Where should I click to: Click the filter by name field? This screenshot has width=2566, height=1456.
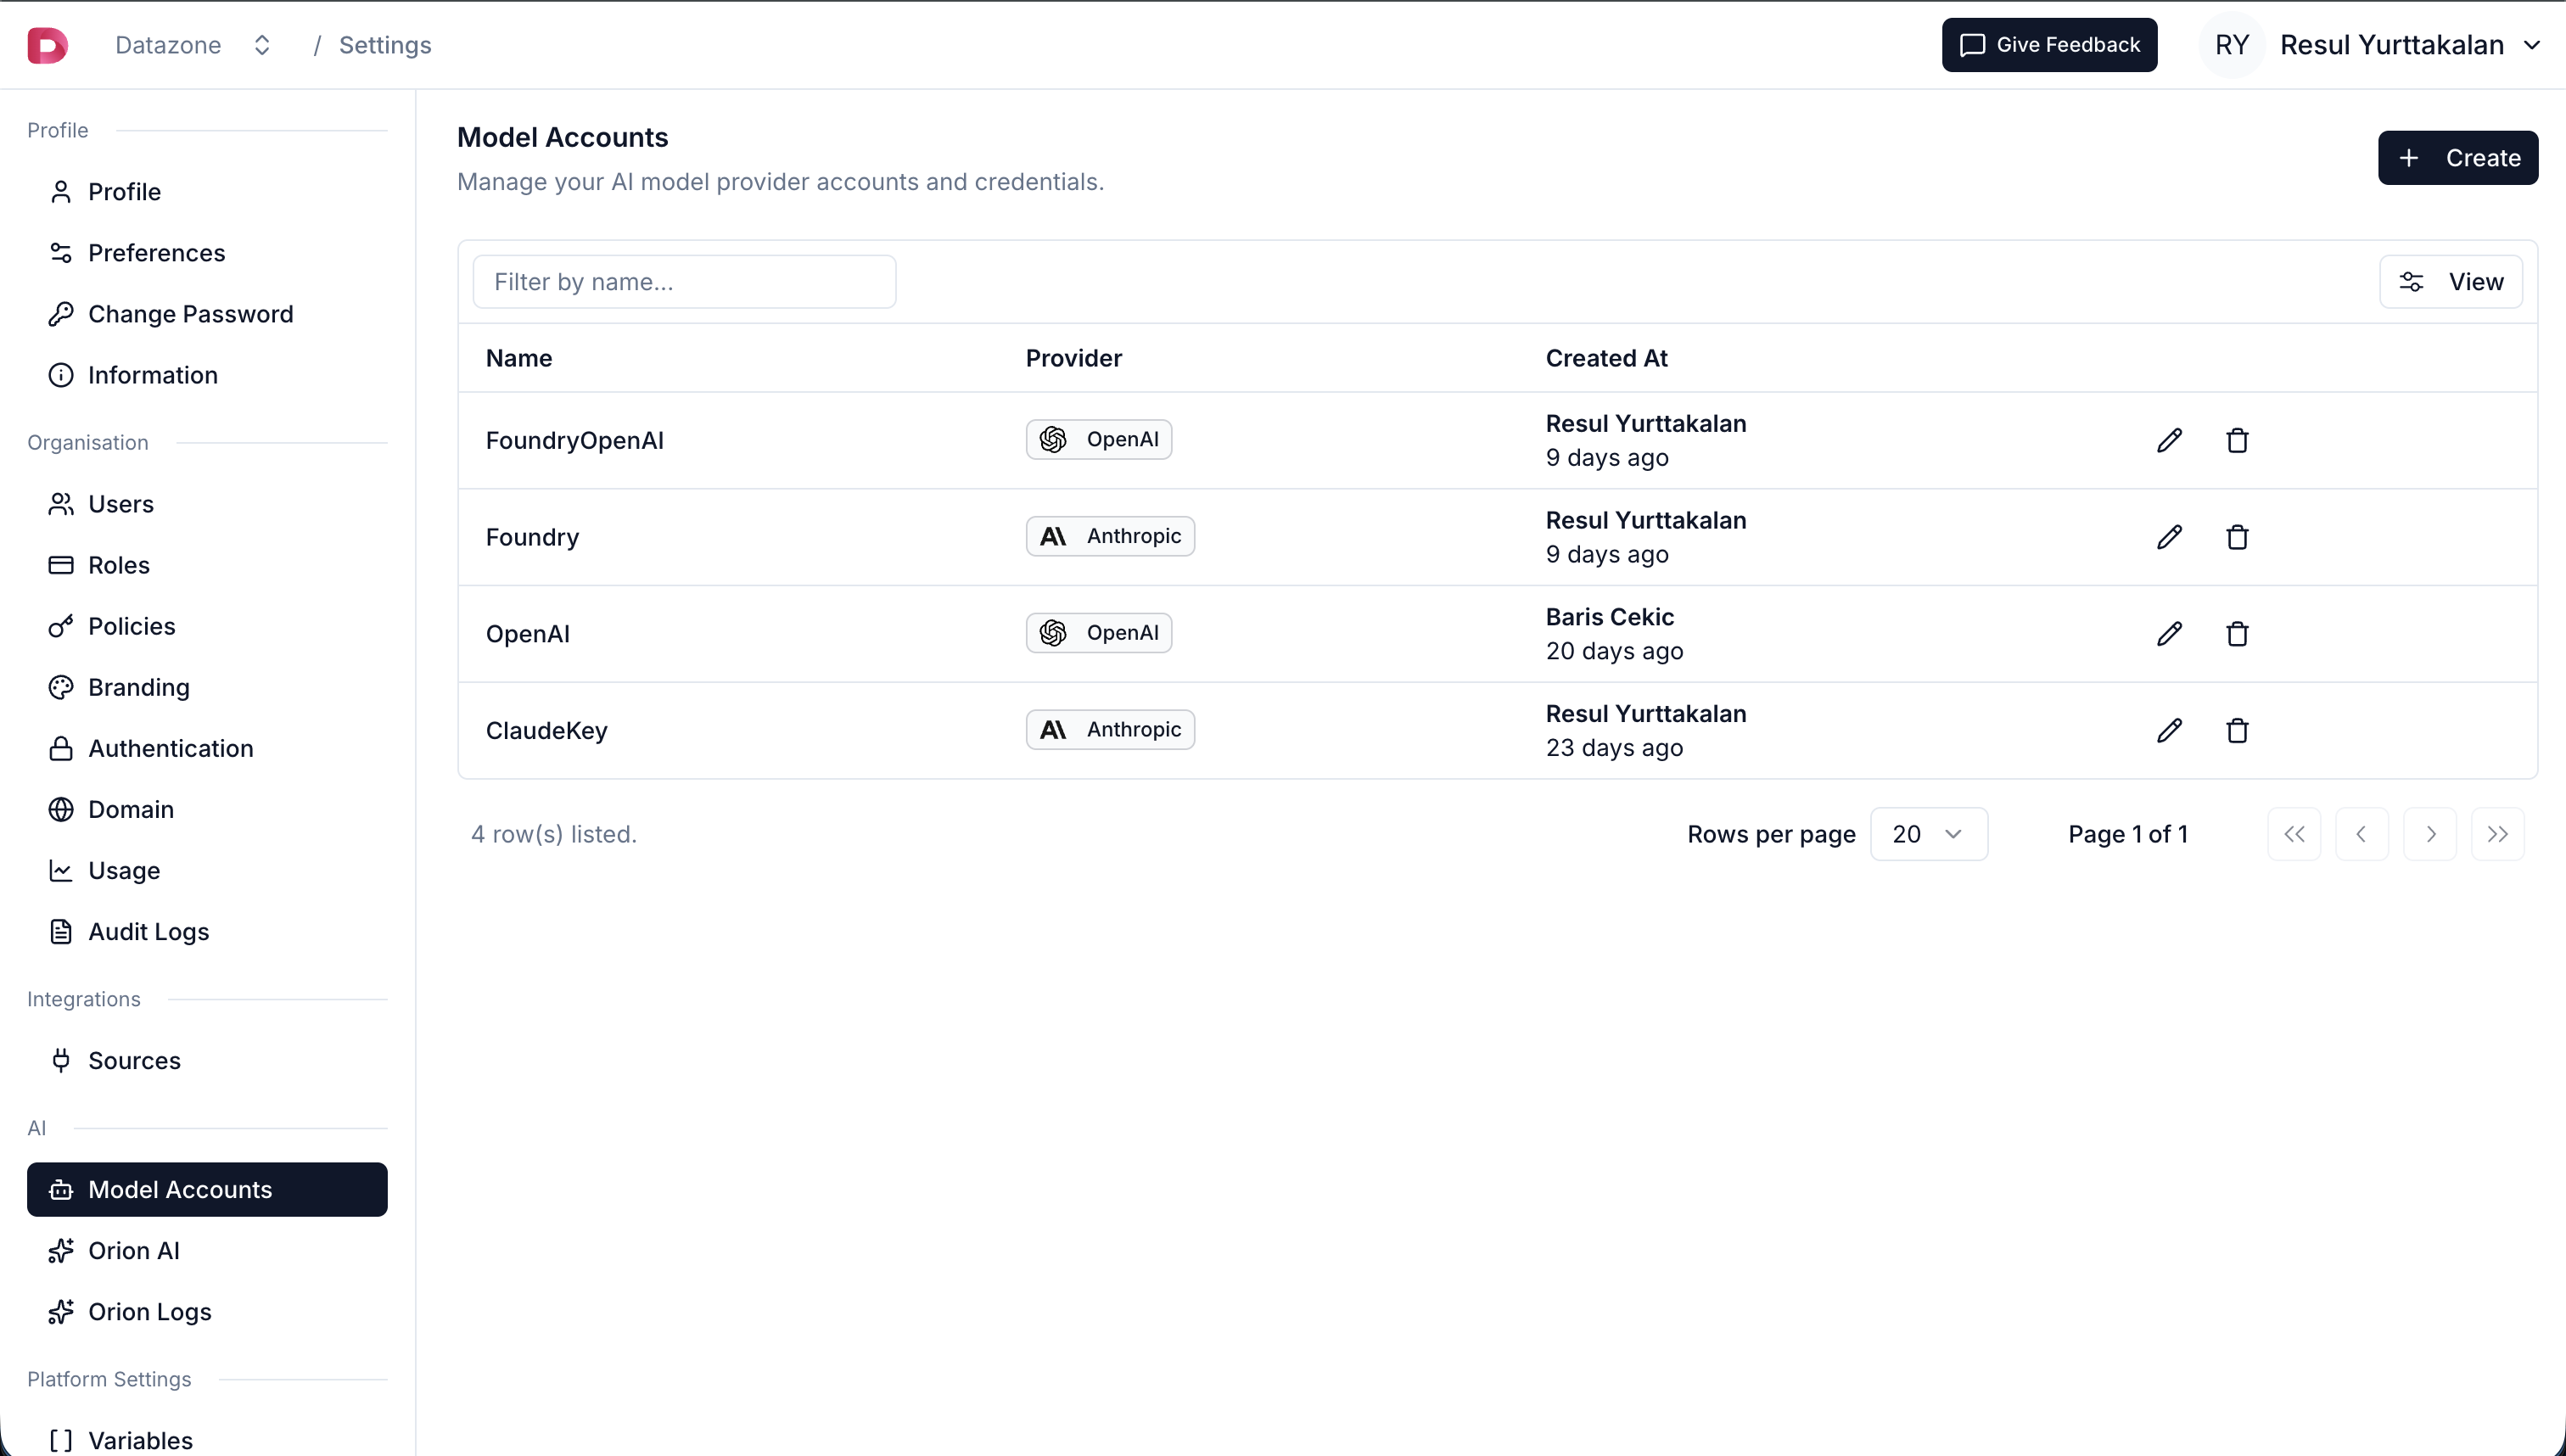click(x=684, y=281)
